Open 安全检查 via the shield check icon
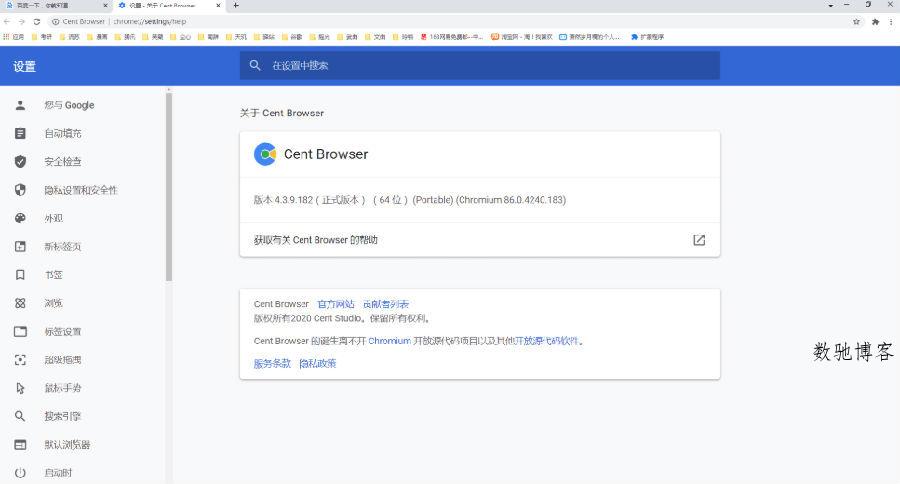This screenshot has width=900, height=484. [x=20, y=161]
